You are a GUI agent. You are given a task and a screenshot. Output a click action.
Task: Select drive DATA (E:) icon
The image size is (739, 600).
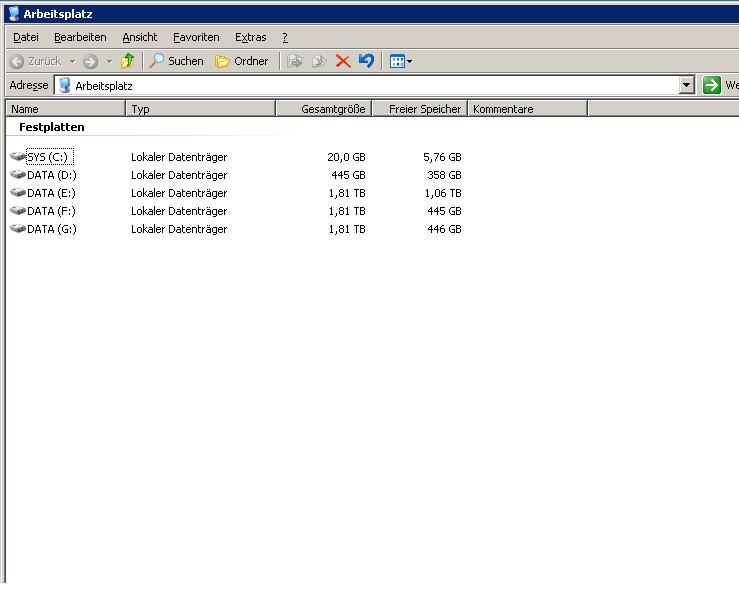pyautogui.click(x=18, y=192)
